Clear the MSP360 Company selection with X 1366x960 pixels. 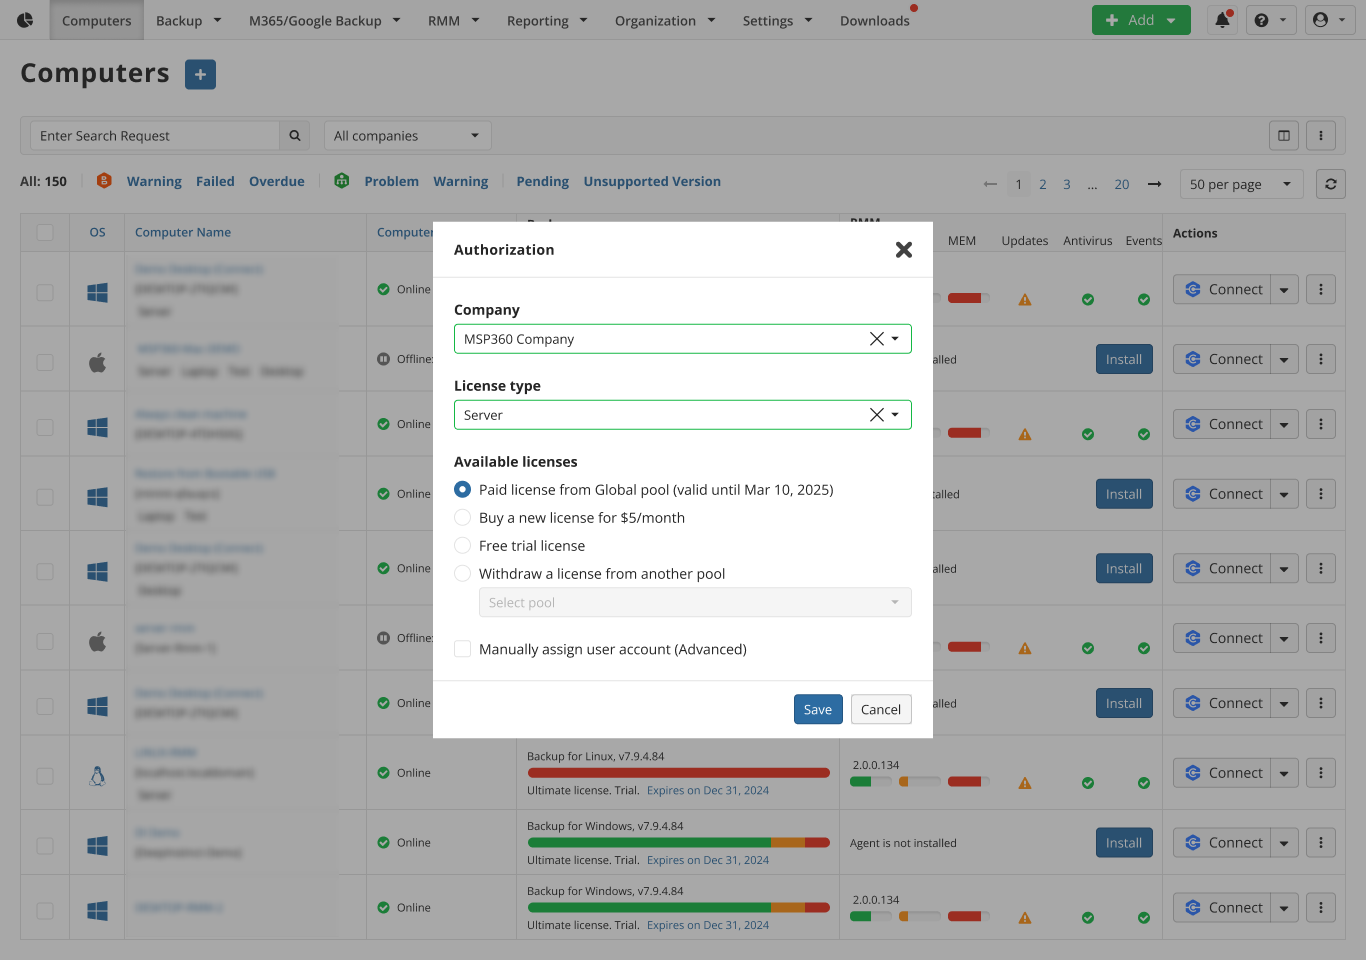click(x=876, y=339)
